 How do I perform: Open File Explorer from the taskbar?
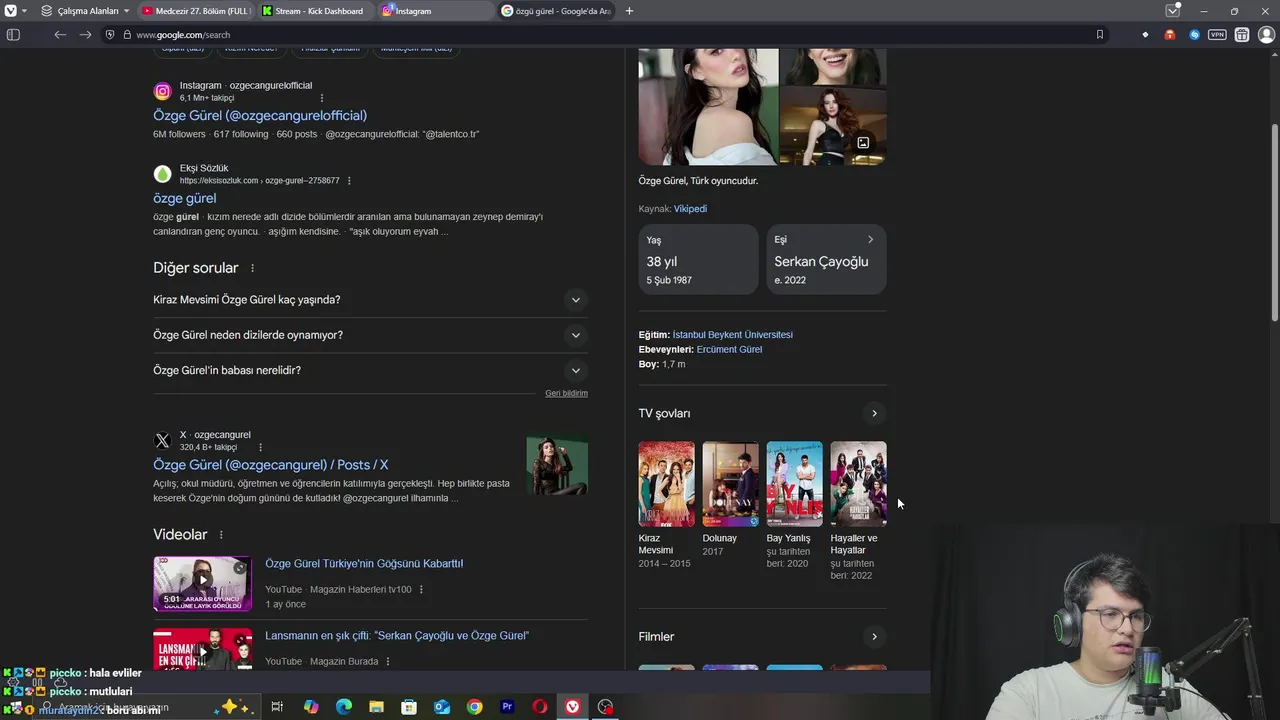[376, 707]
